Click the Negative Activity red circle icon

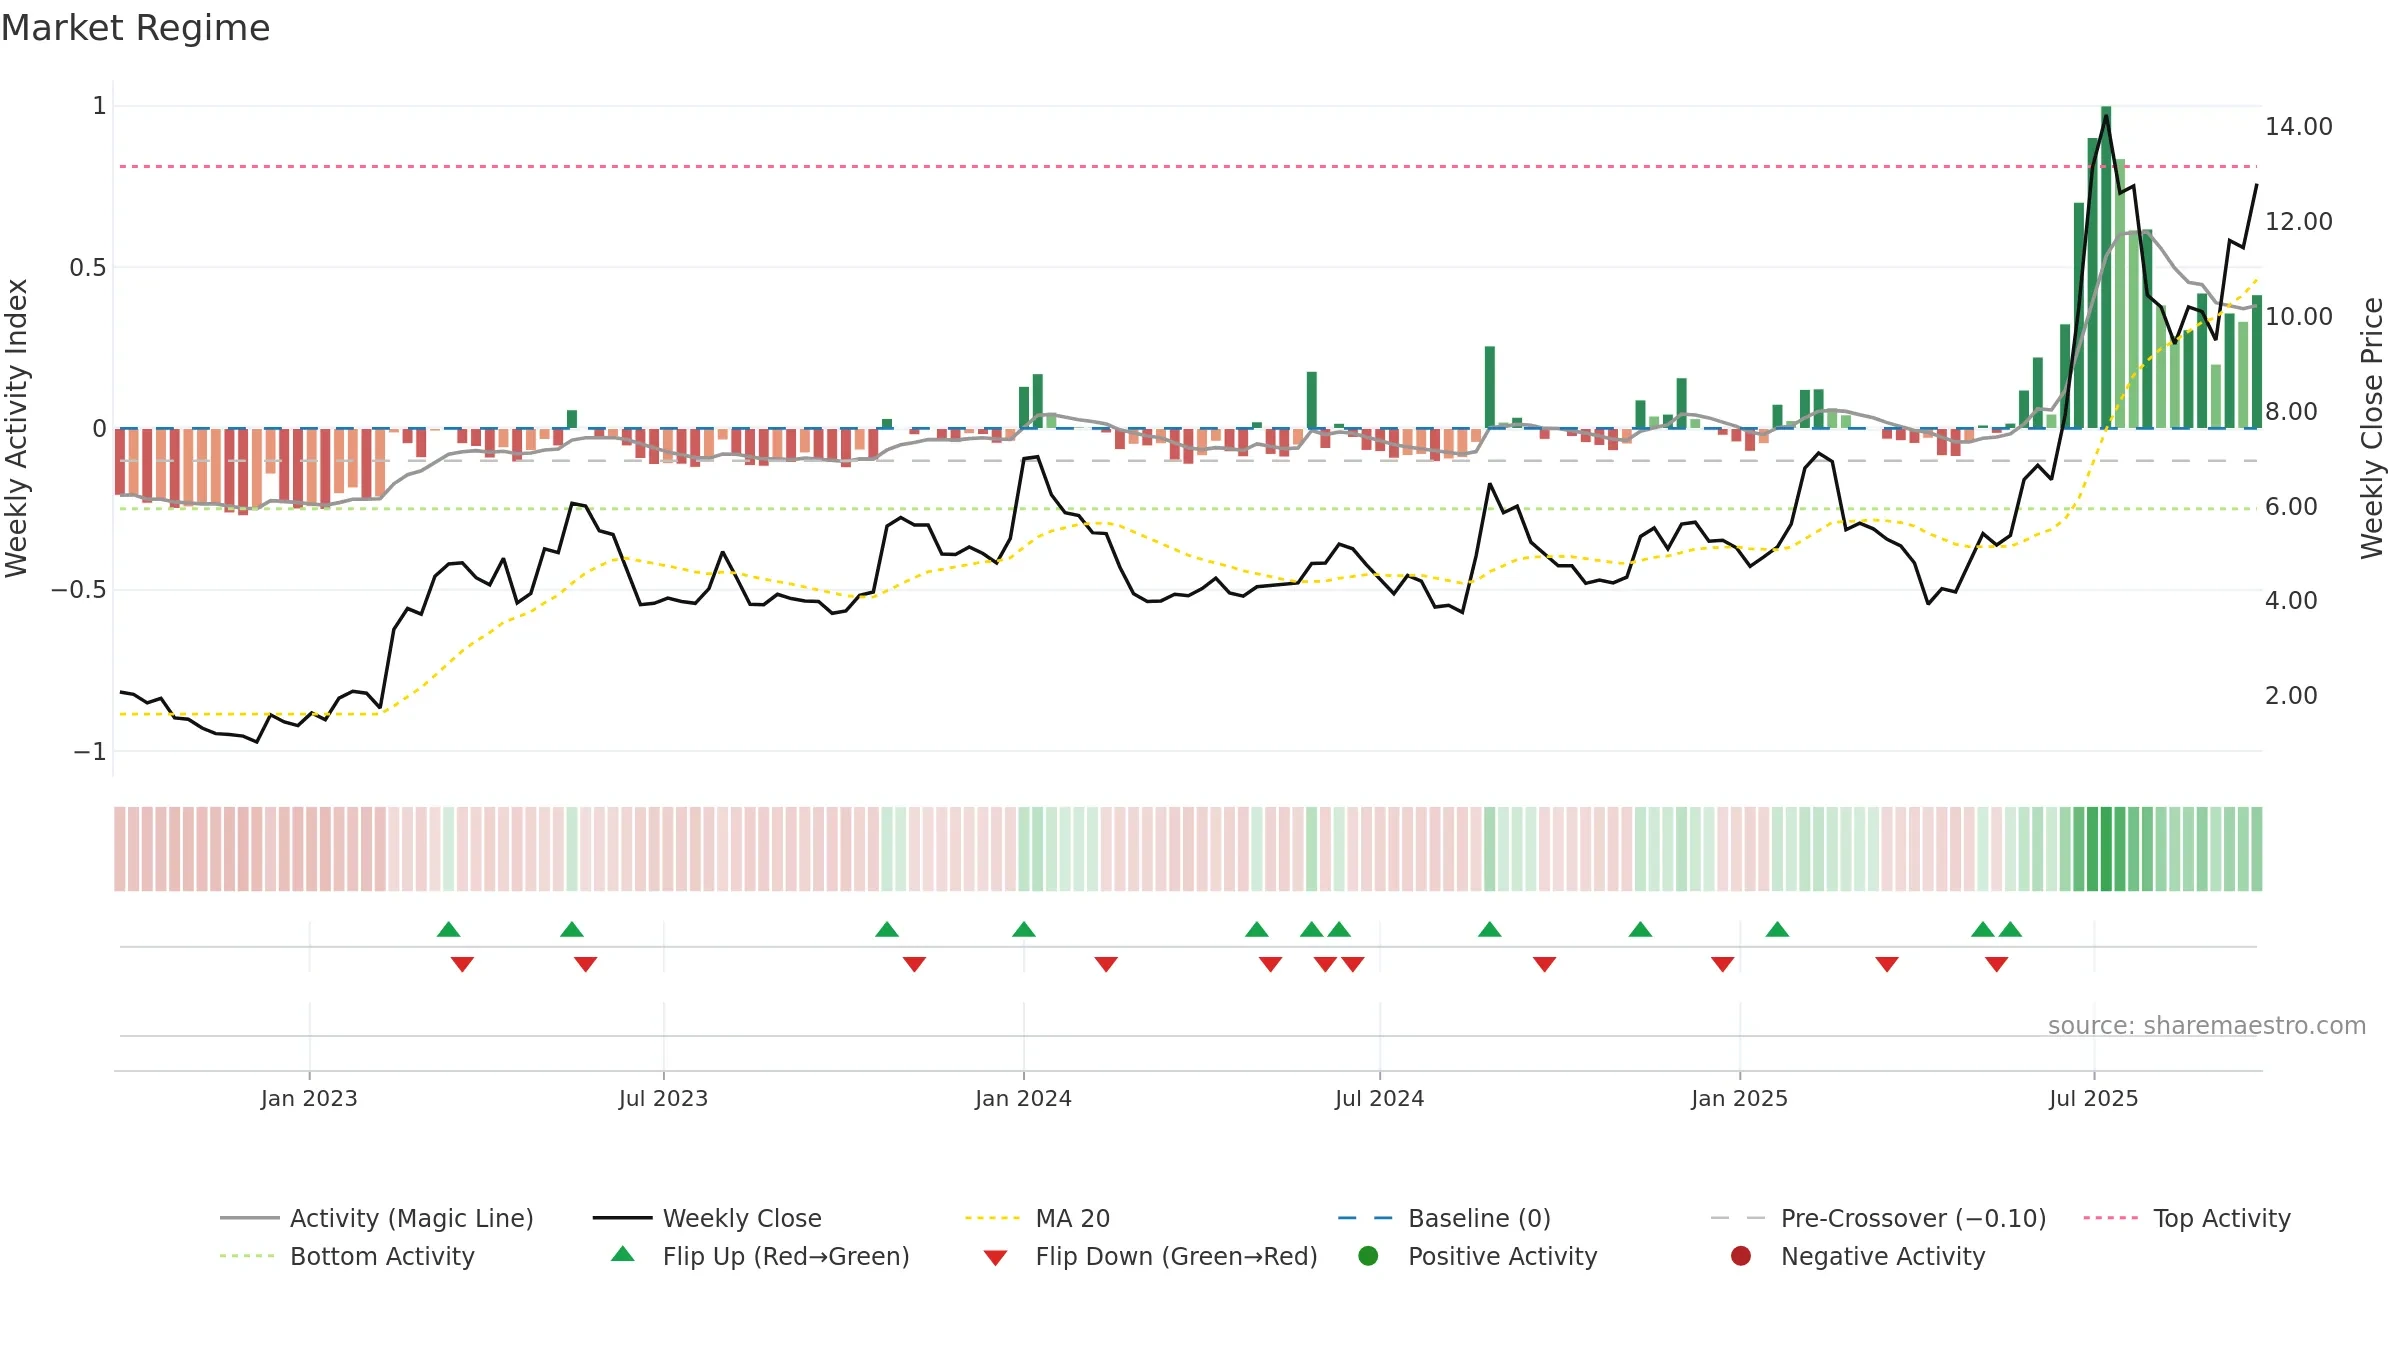tap(1741, 1256)
